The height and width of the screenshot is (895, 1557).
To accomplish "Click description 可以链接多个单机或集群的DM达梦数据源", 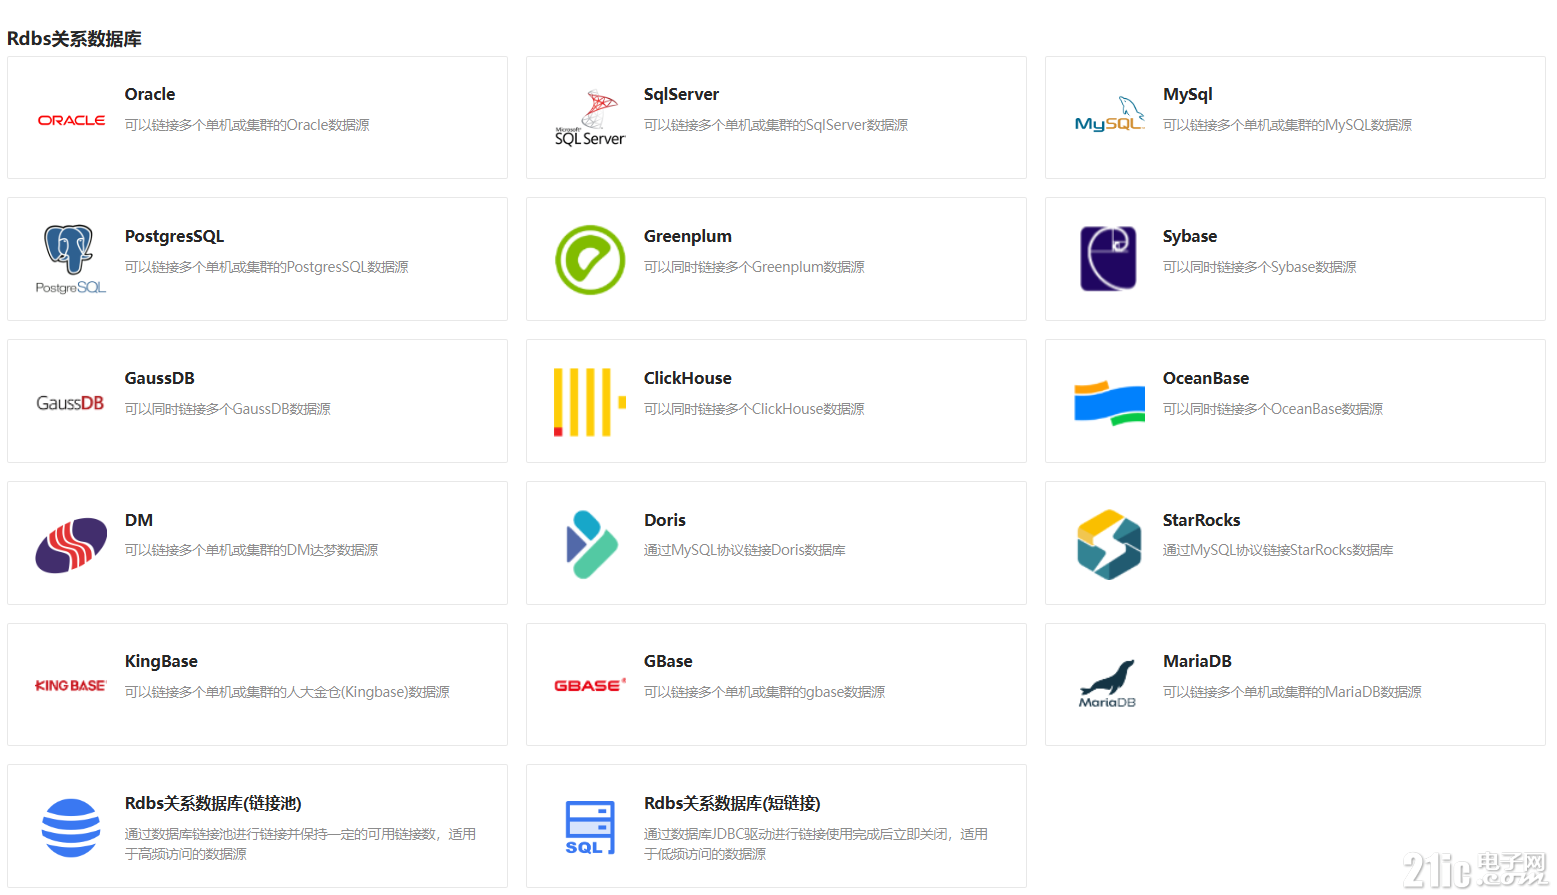I will pos(251,550).
